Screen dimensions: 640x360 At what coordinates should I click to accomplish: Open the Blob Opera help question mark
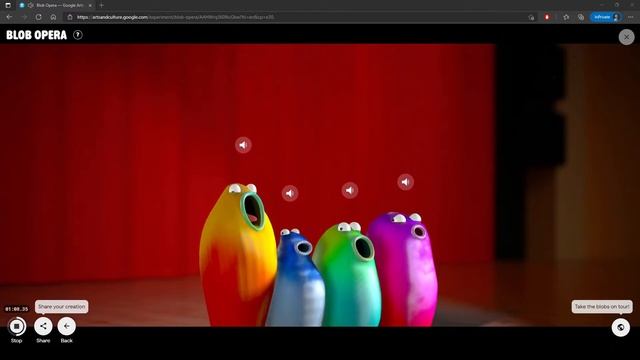[x=78, y=35]
